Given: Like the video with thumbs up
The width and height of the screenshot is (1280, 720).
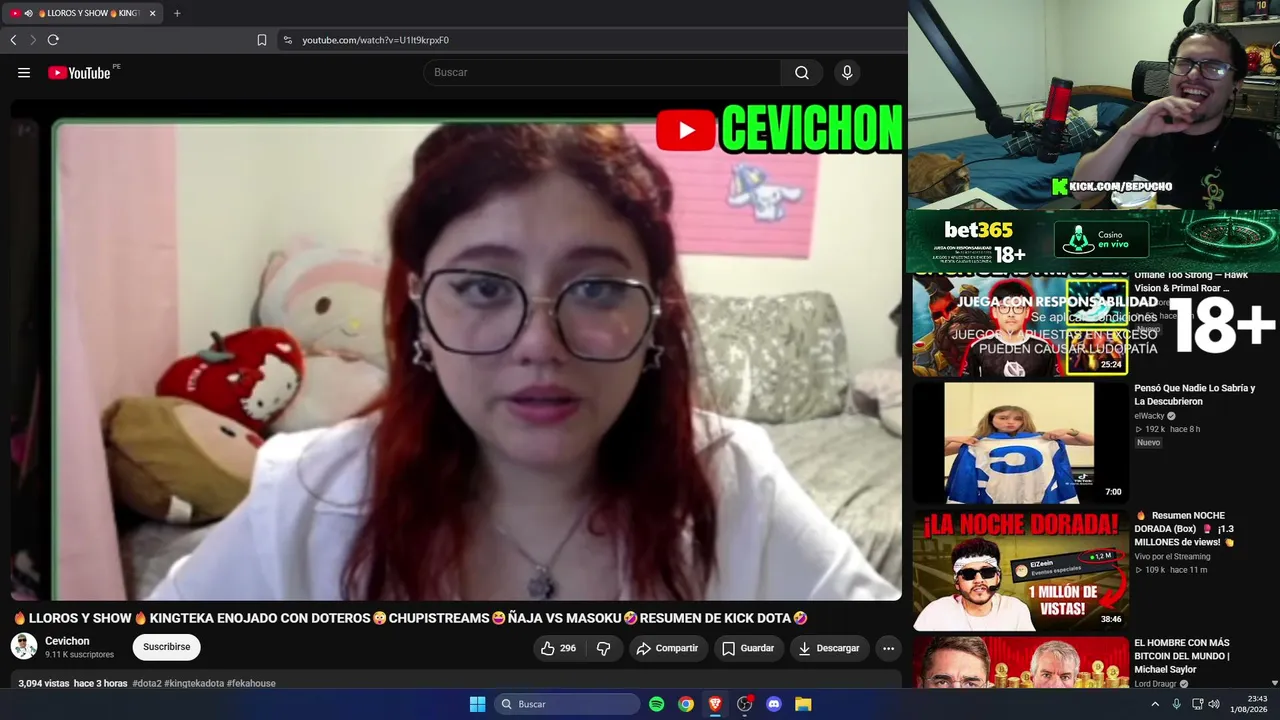Looking at the screenshot, I should click(x=558, y=648).
